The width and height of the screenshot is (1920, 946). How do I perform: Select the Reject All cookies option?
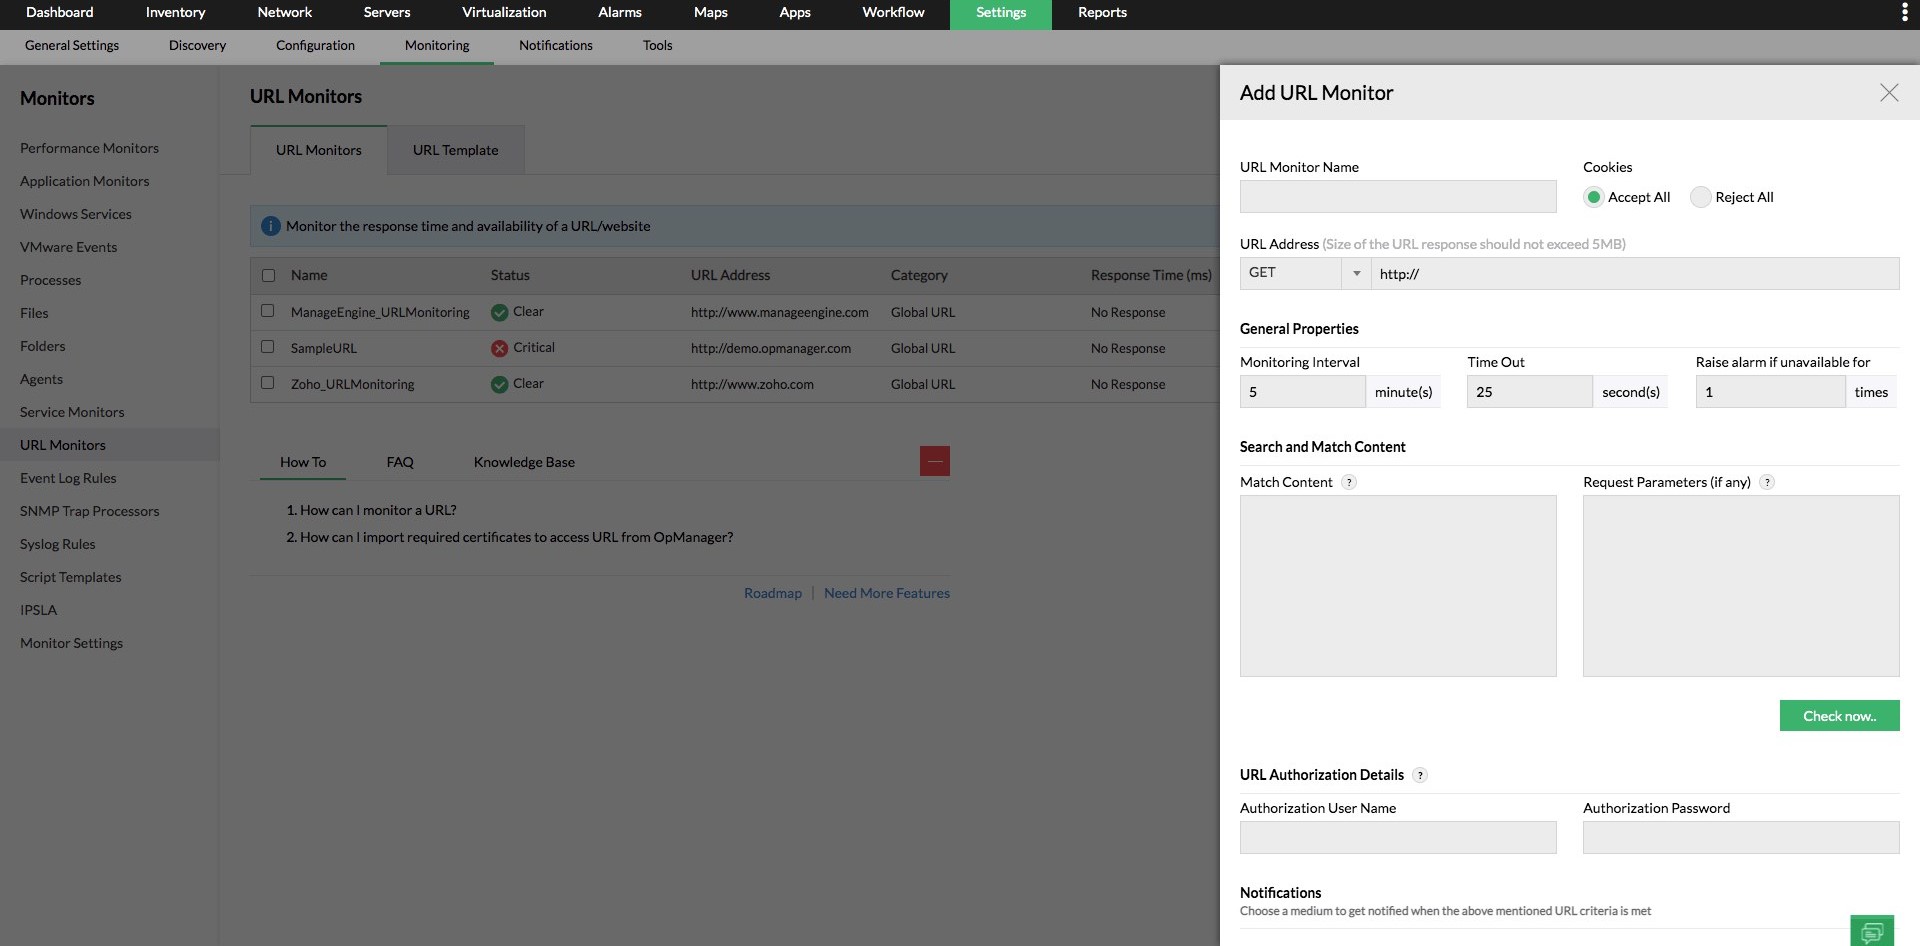(x=1699, y=197)
